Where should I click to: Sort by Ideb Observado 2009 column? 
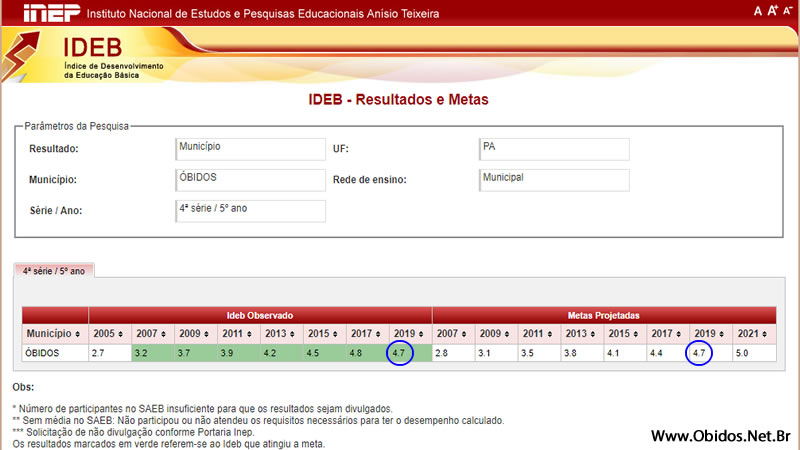(206, 334)
